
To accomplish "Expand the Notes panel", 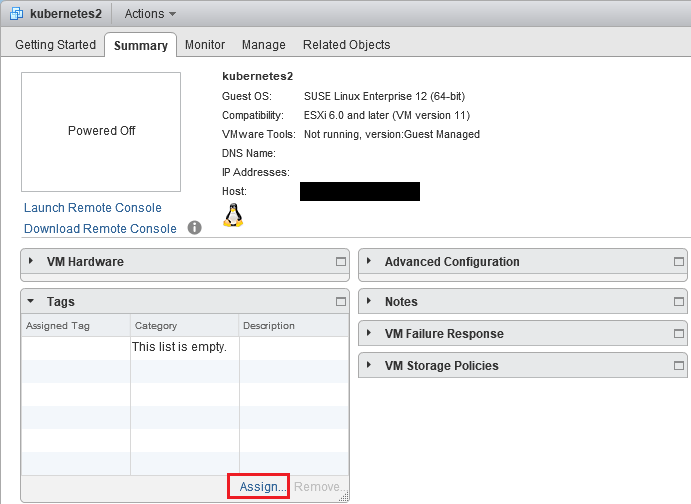I will (369, 301).
